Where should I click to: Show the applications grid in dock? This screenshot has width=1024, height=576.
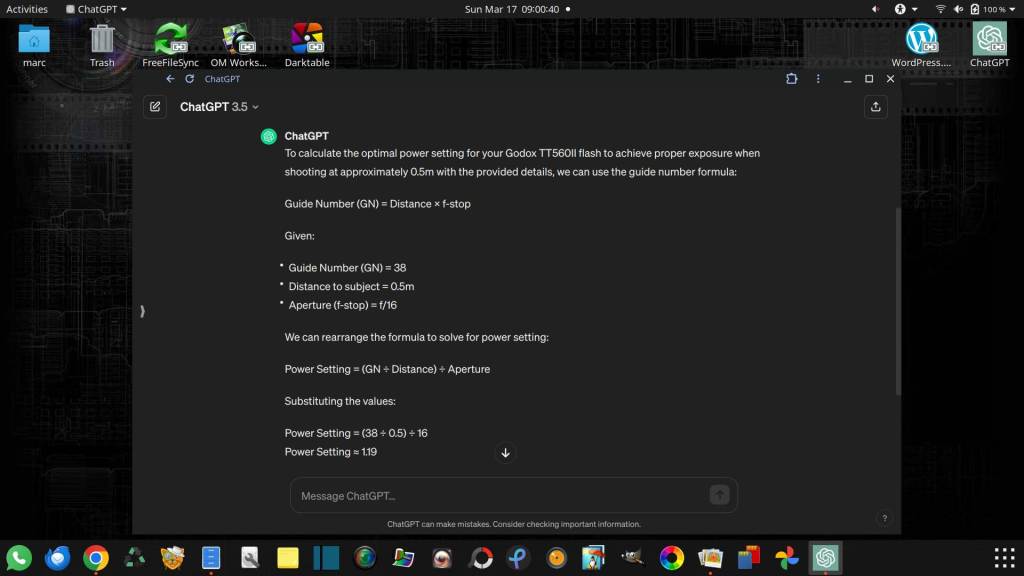[1004, 558]
